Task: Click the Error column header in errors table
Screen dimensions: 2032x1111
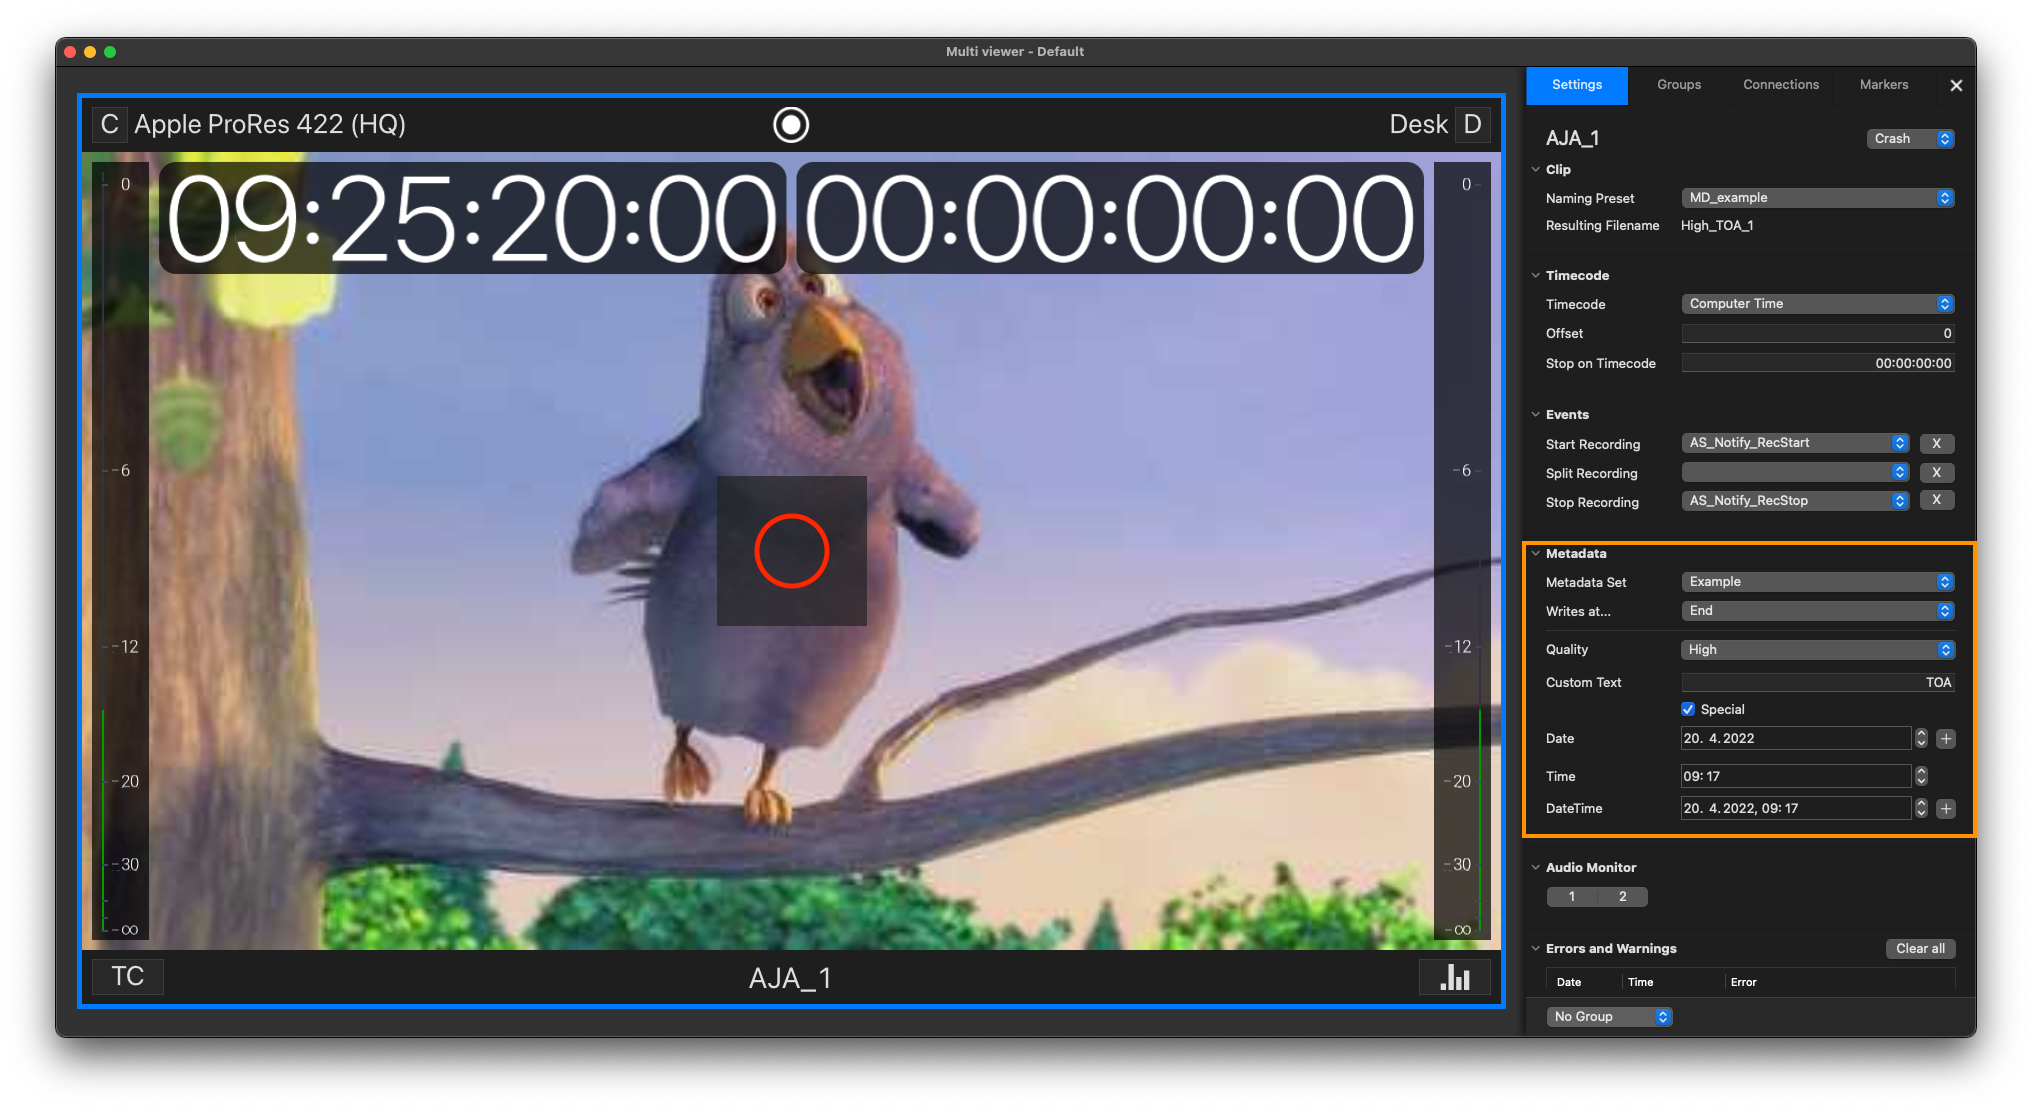Action: point(1743,982)
